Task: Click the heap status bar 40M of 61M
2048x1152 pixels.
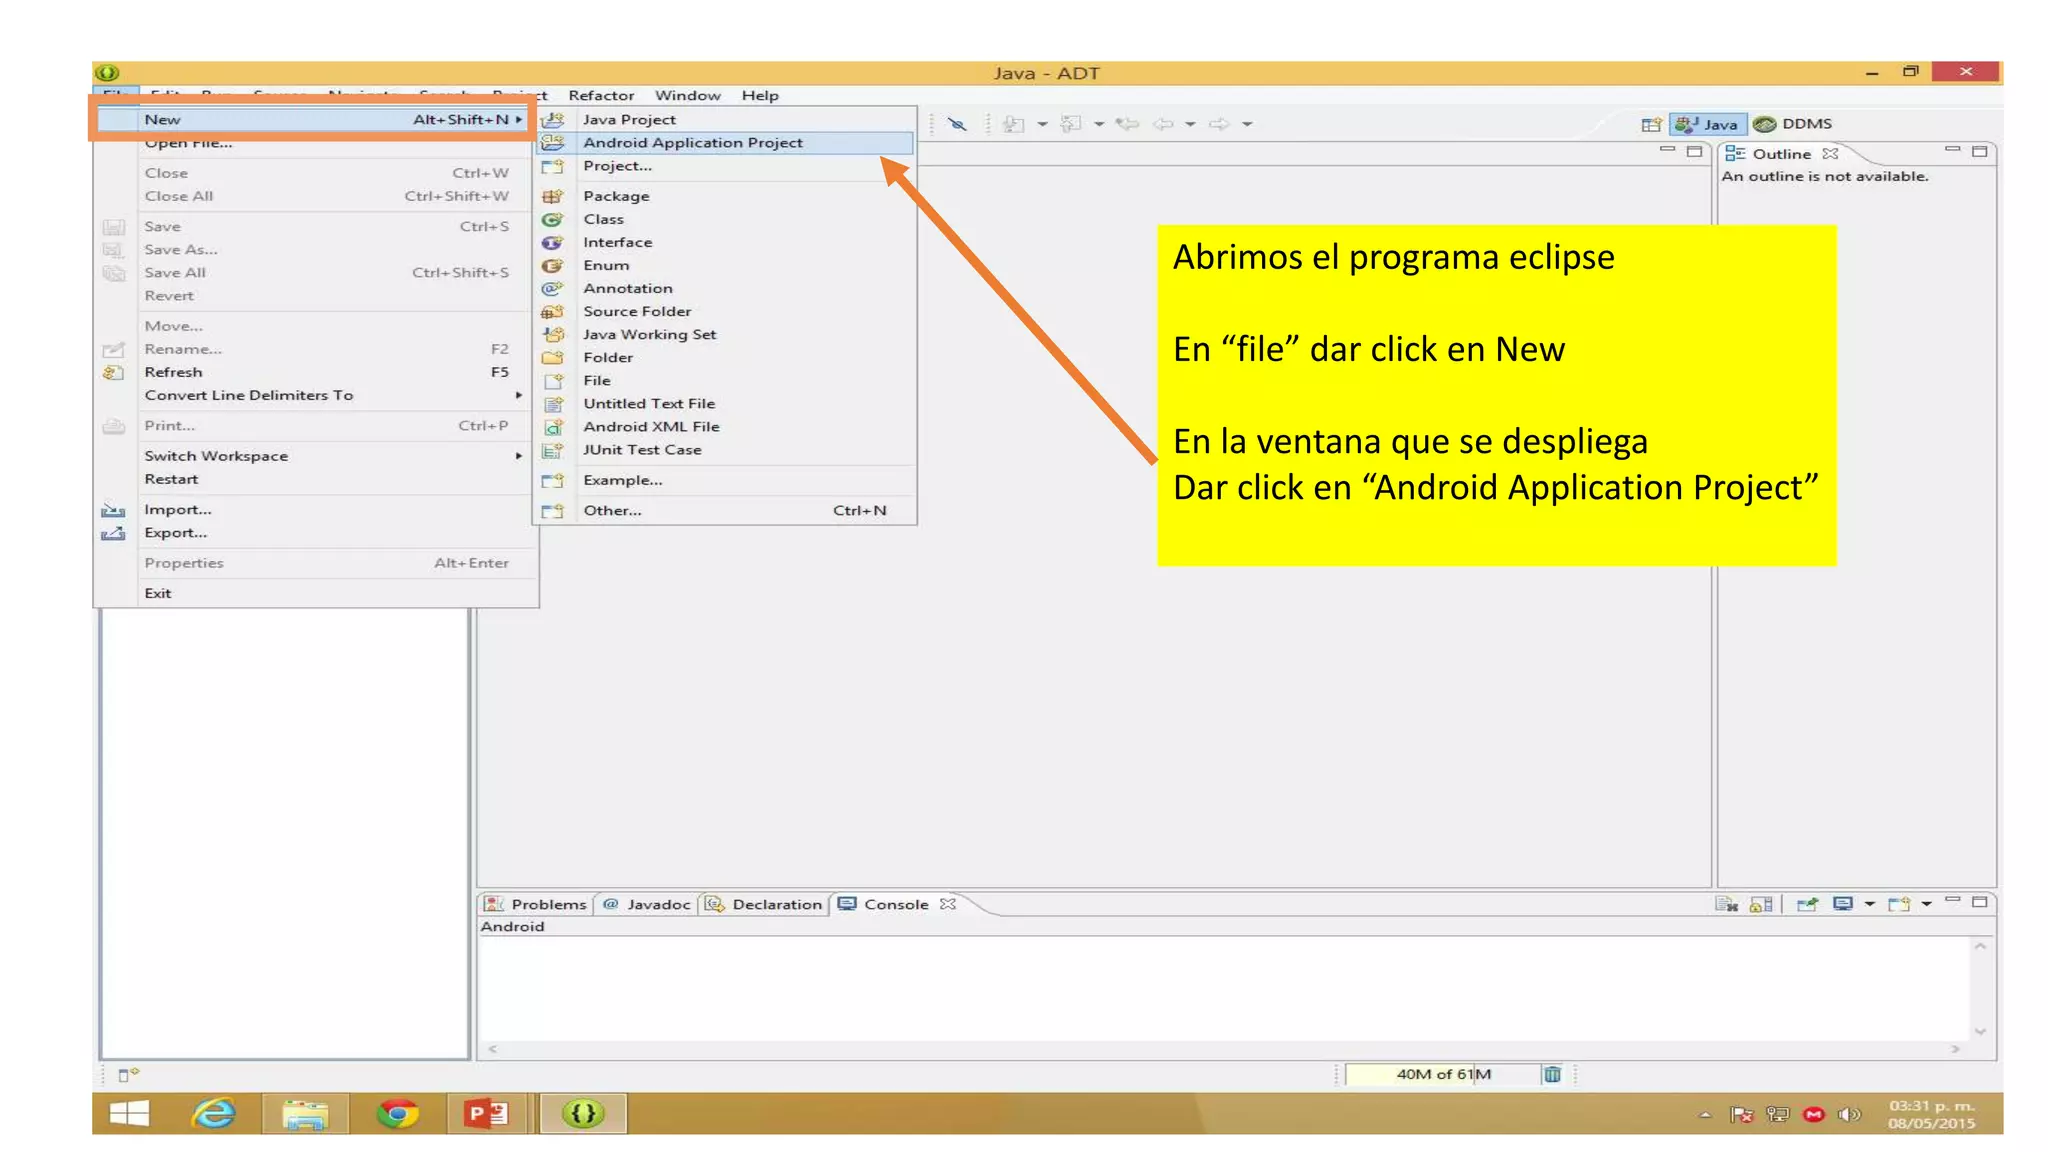Action: tap(1442, 1074)
